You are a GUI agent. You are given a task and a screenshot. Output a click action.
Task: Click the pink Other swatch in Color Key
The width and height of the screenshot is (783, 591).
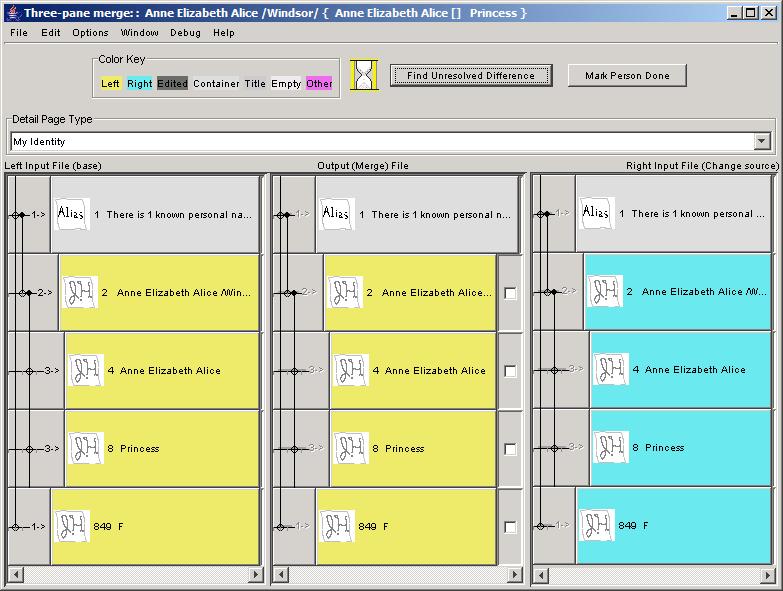click(319, 83)
